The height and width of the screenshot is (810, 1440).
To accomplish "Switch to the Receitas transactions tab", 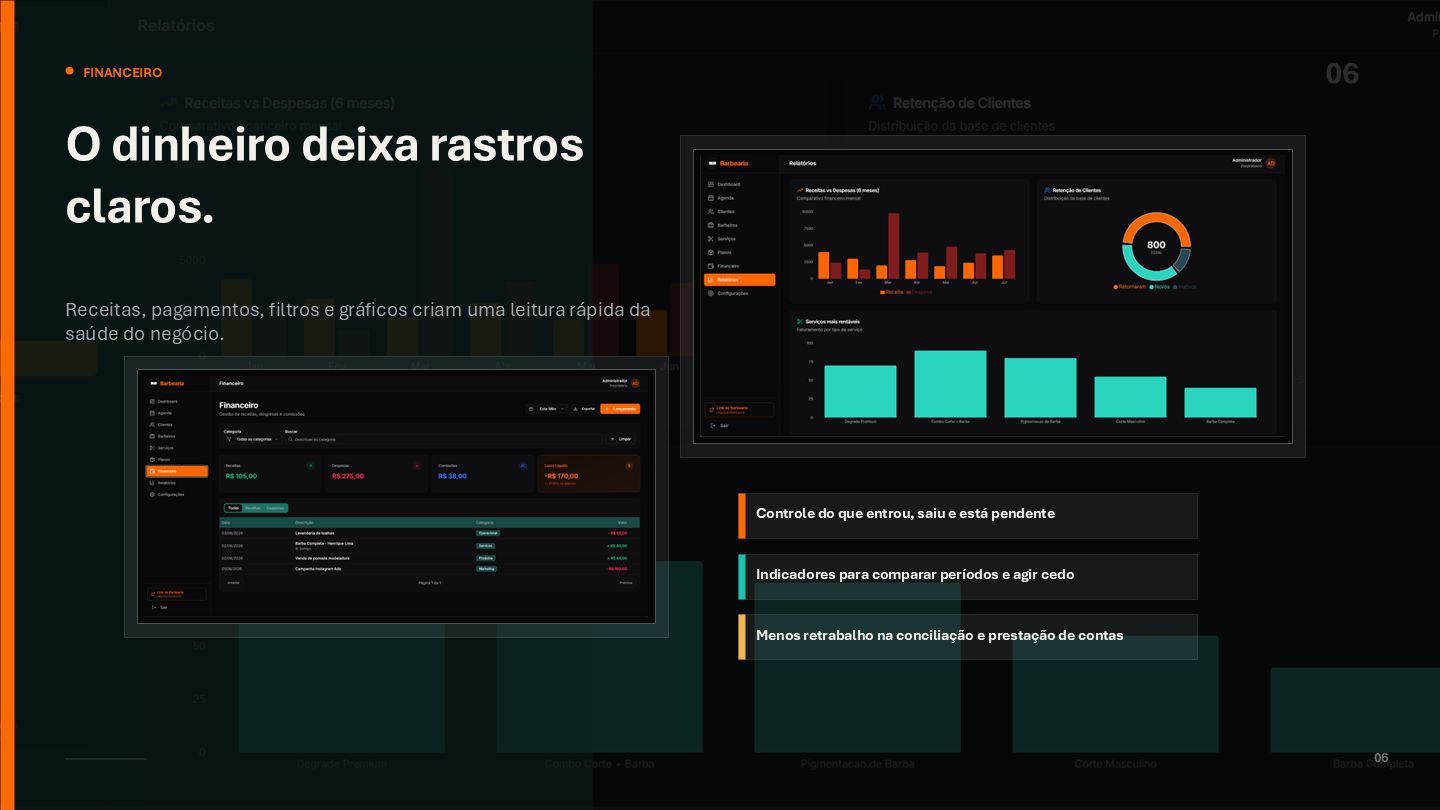I will [x=253, y=508].
